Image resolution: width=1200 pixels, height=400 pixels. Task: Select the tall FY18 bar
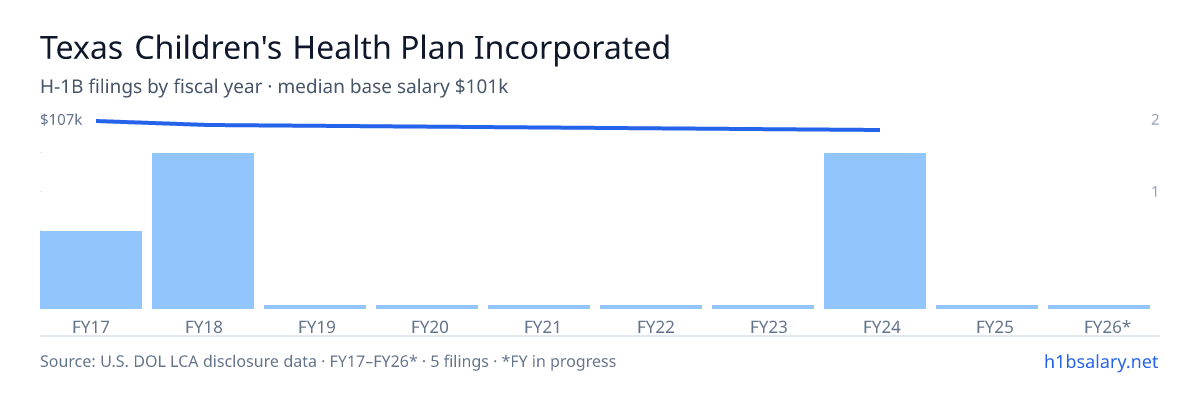tap(203, 231)
